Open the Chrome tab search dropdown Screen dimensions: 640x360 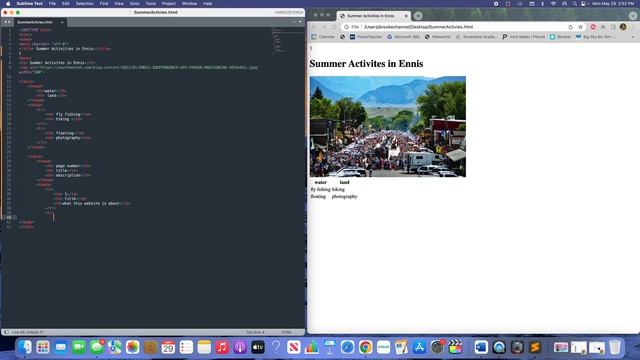633,16
